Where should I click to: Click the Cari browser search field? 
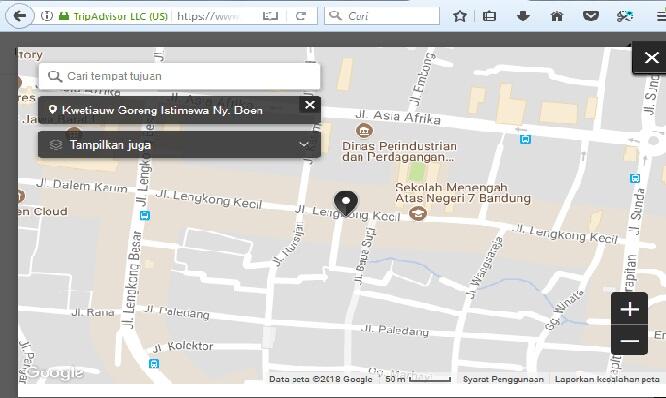(382, 16)
